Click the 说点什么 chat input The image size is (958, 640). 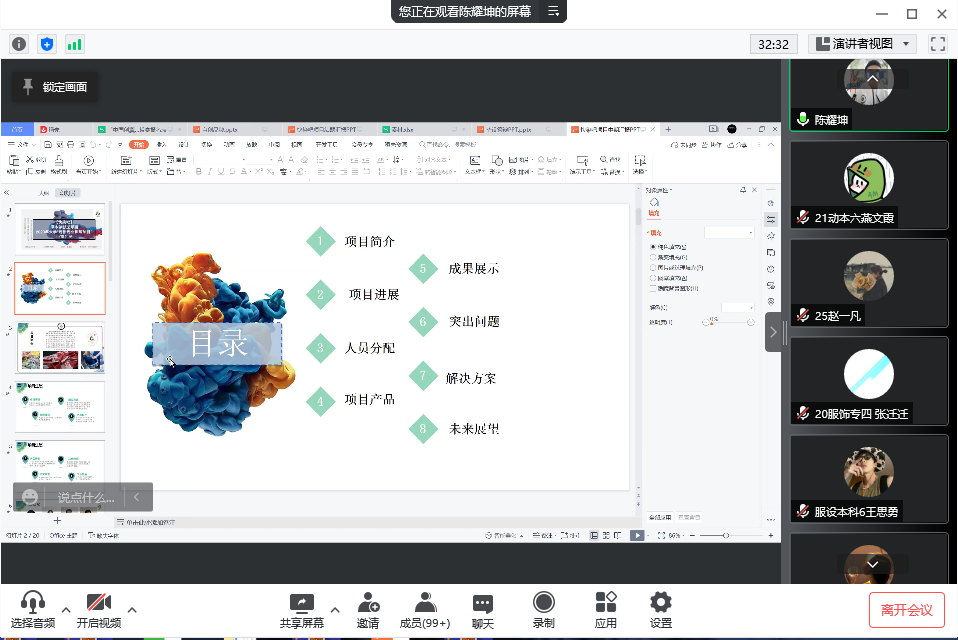tap(85, 497)
